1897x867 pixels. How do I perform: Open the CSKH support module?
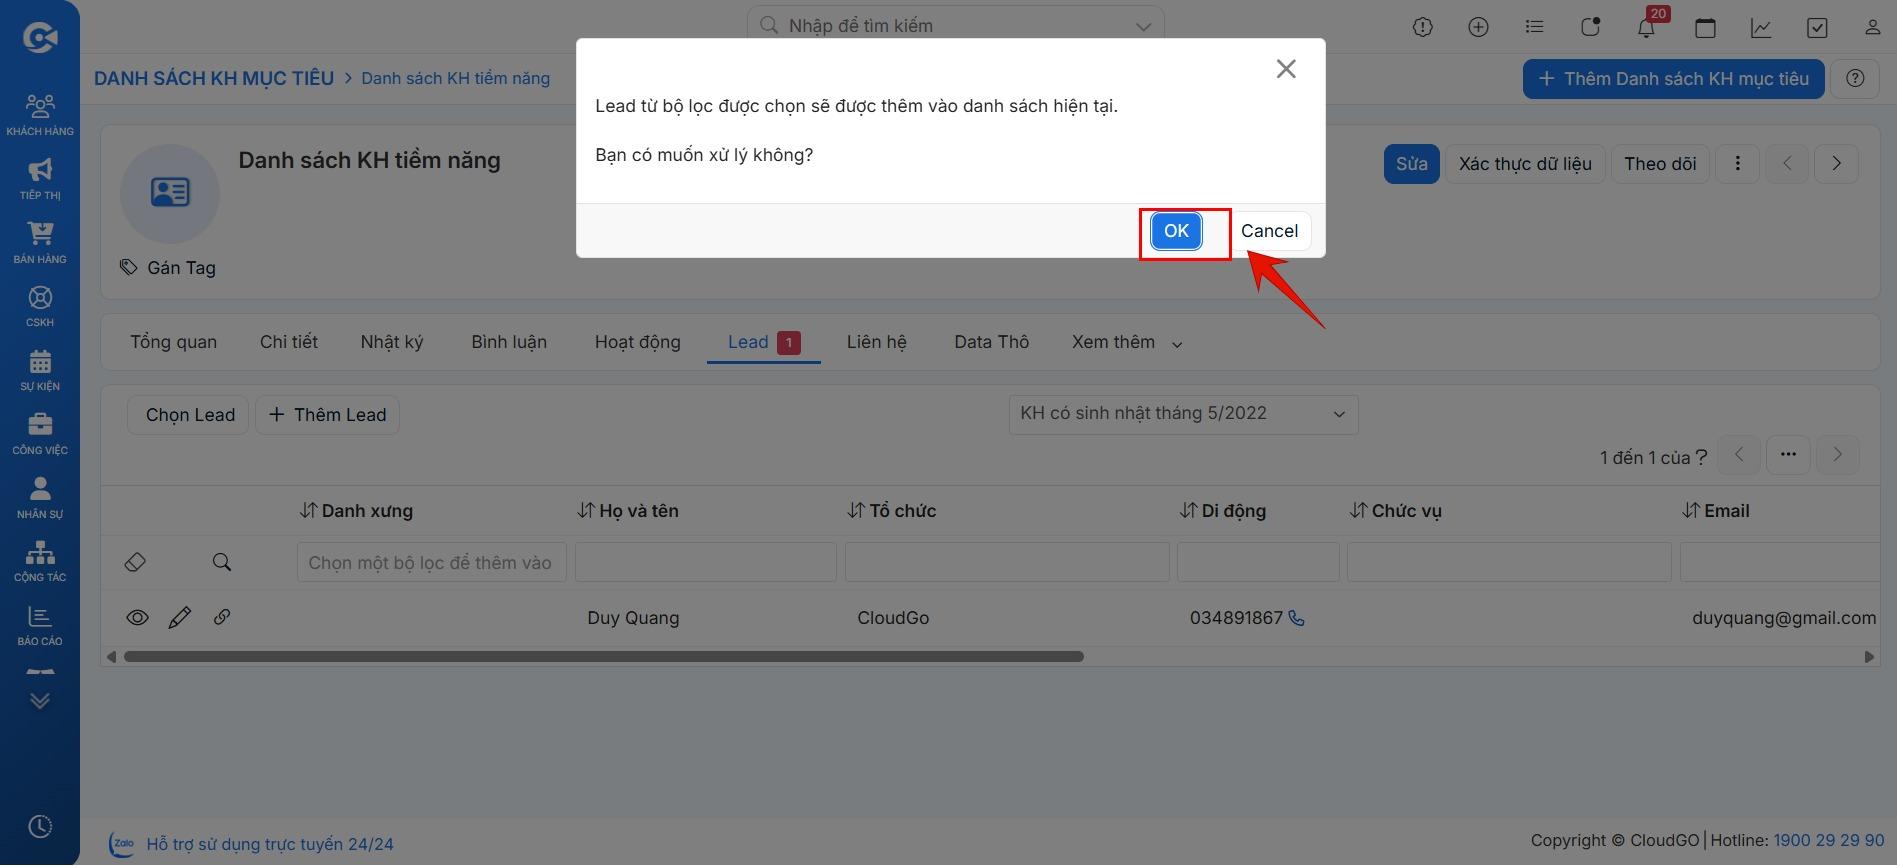(40, 307)
